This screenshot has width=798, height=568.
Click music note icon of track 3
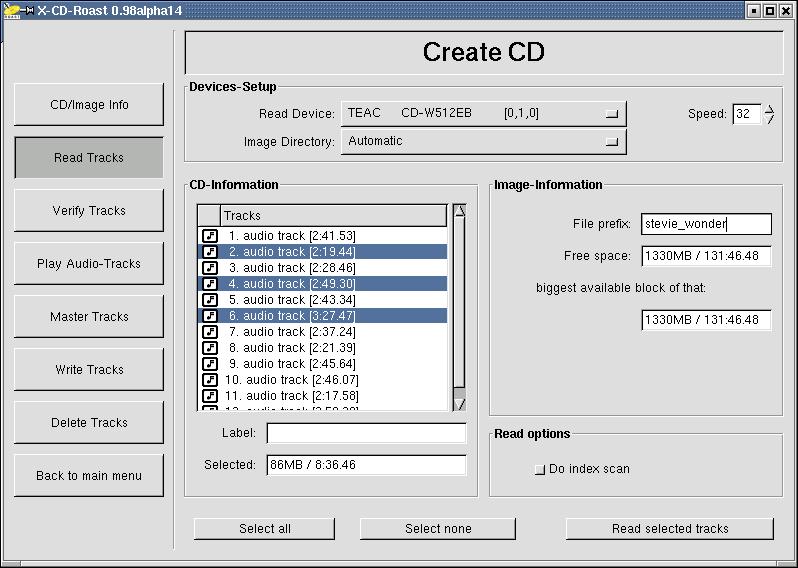point(210,268)
